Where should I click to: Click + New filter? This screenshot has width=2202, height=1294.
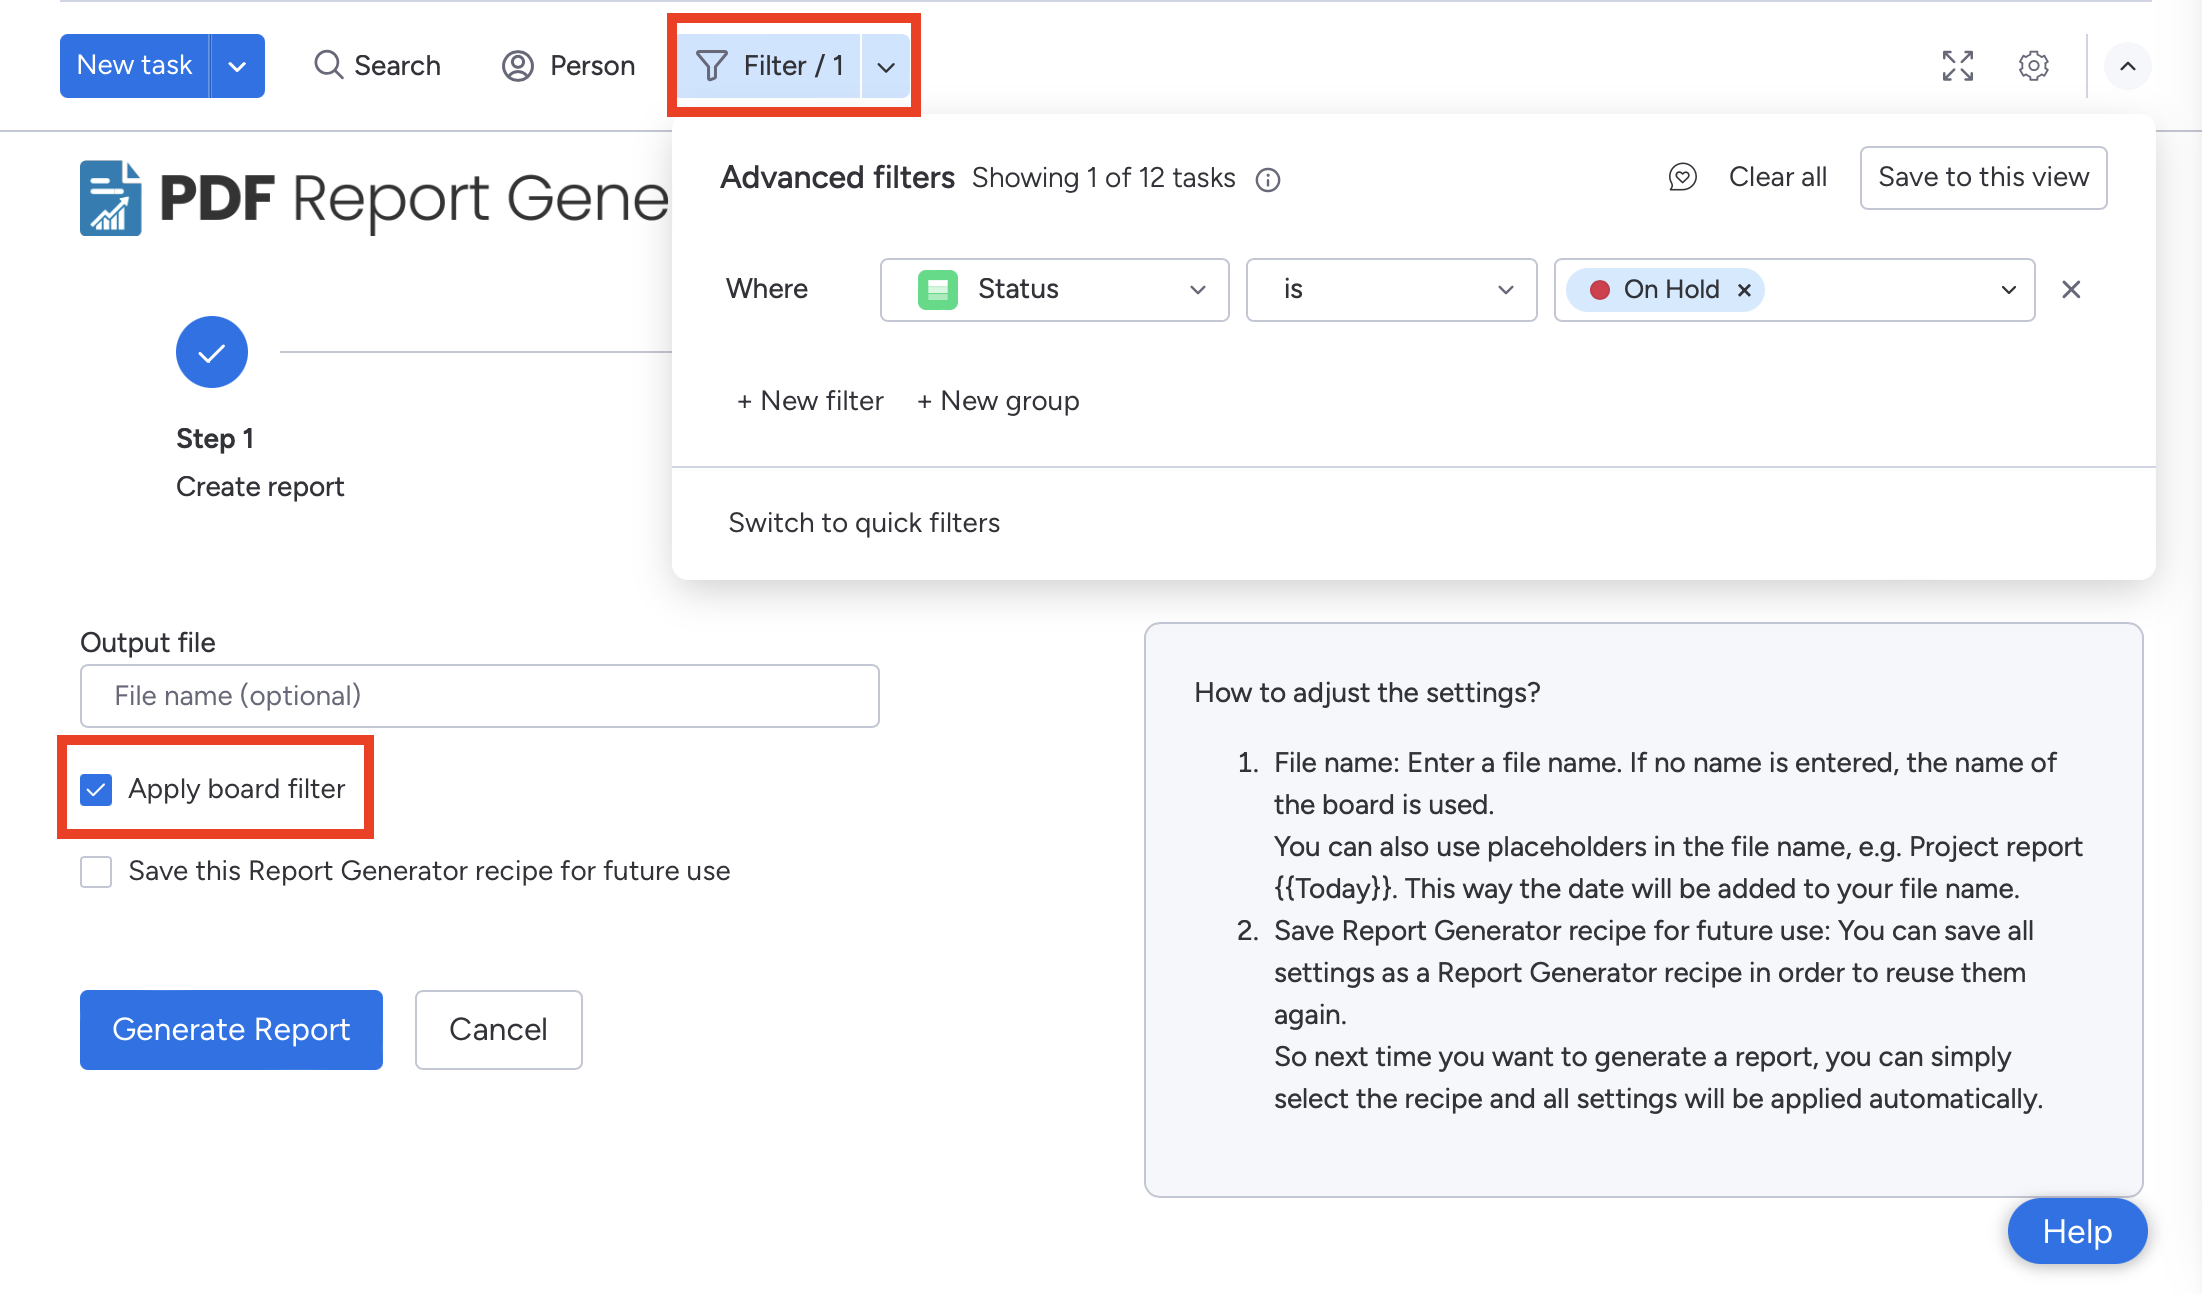click(x=810, y=401)
